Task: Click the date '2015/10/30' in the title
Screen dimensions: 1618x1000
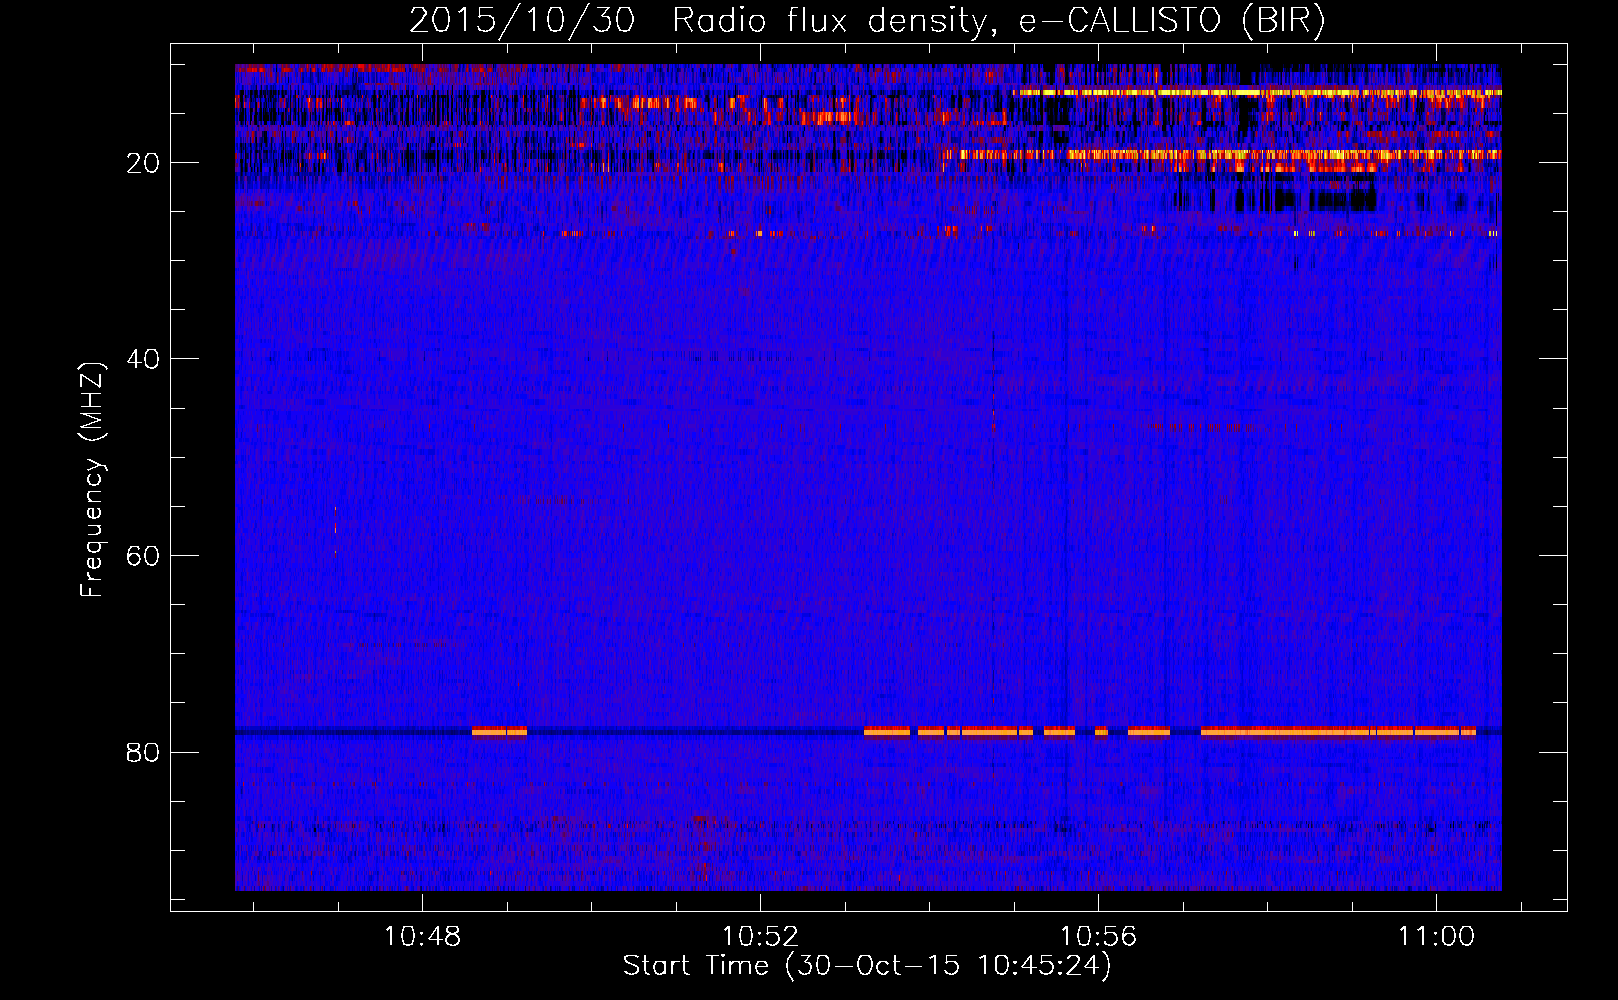Action: [521, 20]
